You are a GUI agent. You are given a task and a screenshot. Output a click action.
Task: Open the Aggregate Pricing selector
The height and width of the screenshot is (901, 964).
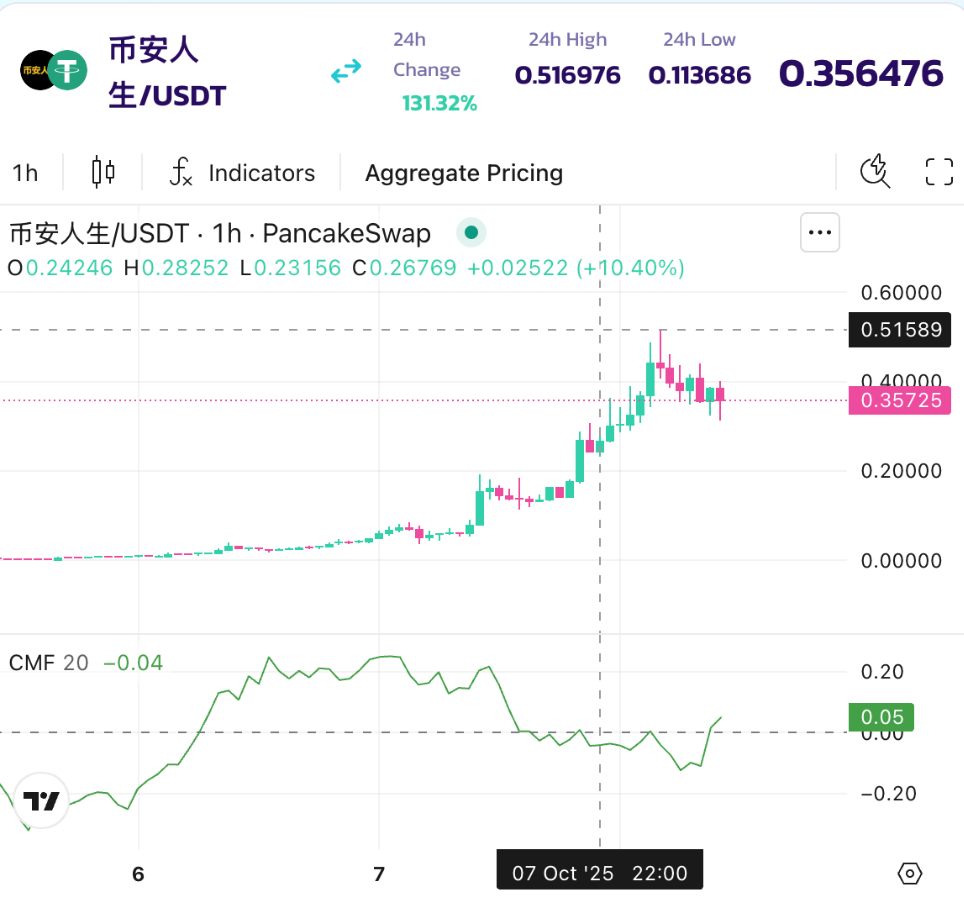coord(463,172)
